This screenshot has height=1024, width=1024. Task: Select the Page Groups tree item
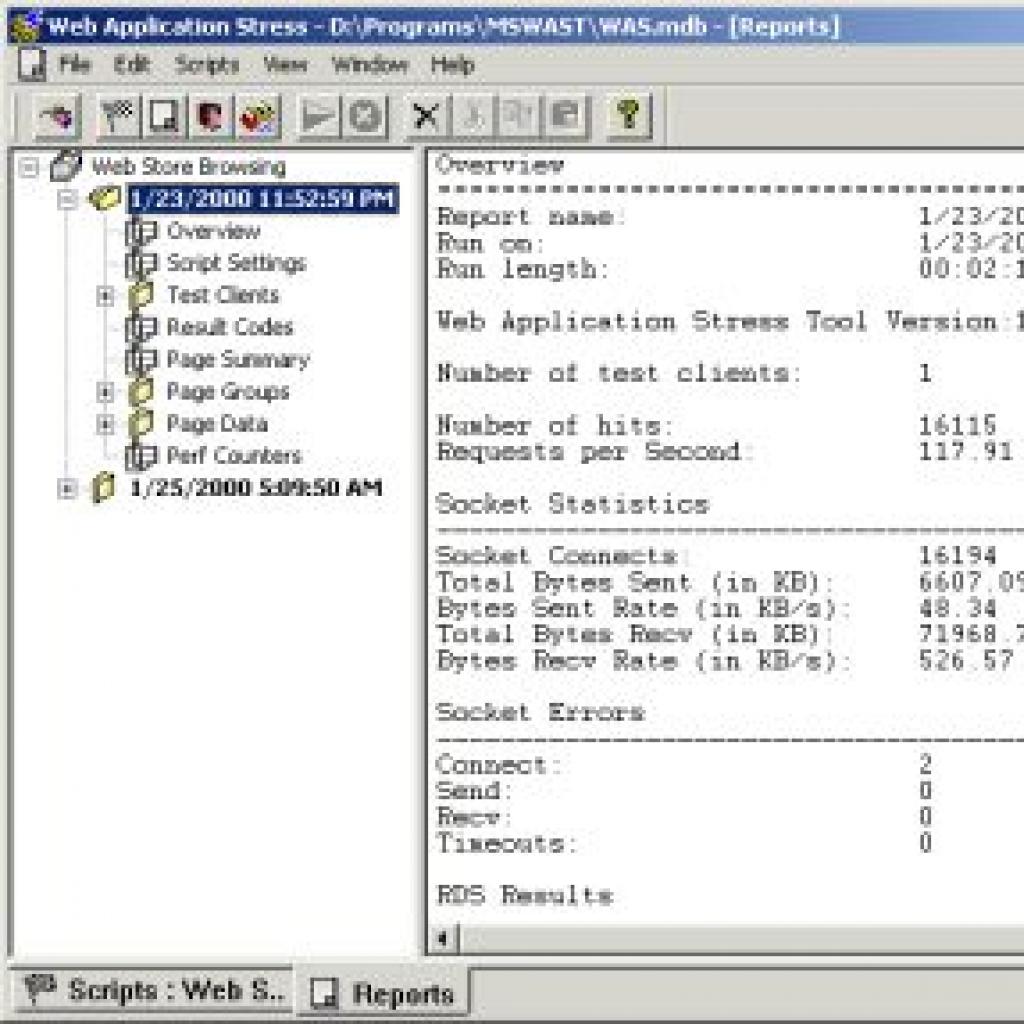[x=228, y=392]
